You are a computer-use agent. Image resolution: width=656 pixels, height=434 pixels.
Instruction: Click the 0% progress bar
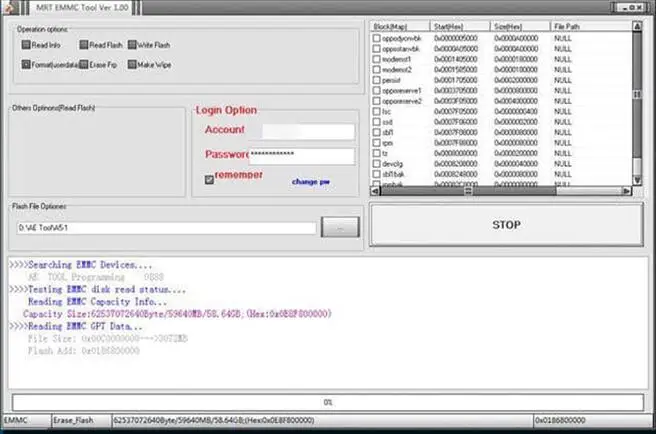click(328, 402)
